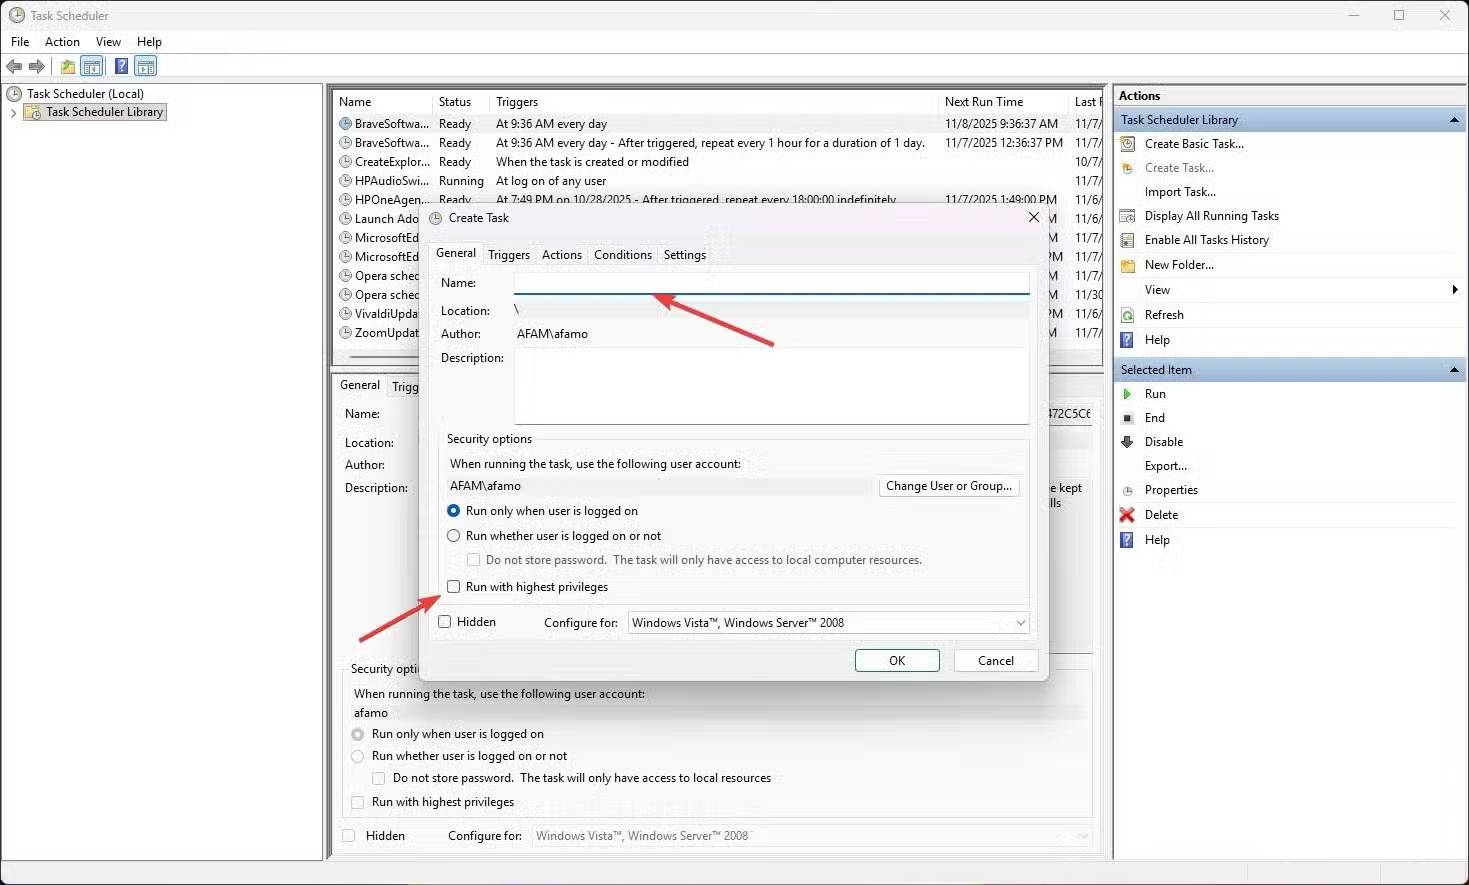Viewport: 1469px width, 885px height.
Task: Click the Forward arrow toolbar icon
Action: [37, 66]
